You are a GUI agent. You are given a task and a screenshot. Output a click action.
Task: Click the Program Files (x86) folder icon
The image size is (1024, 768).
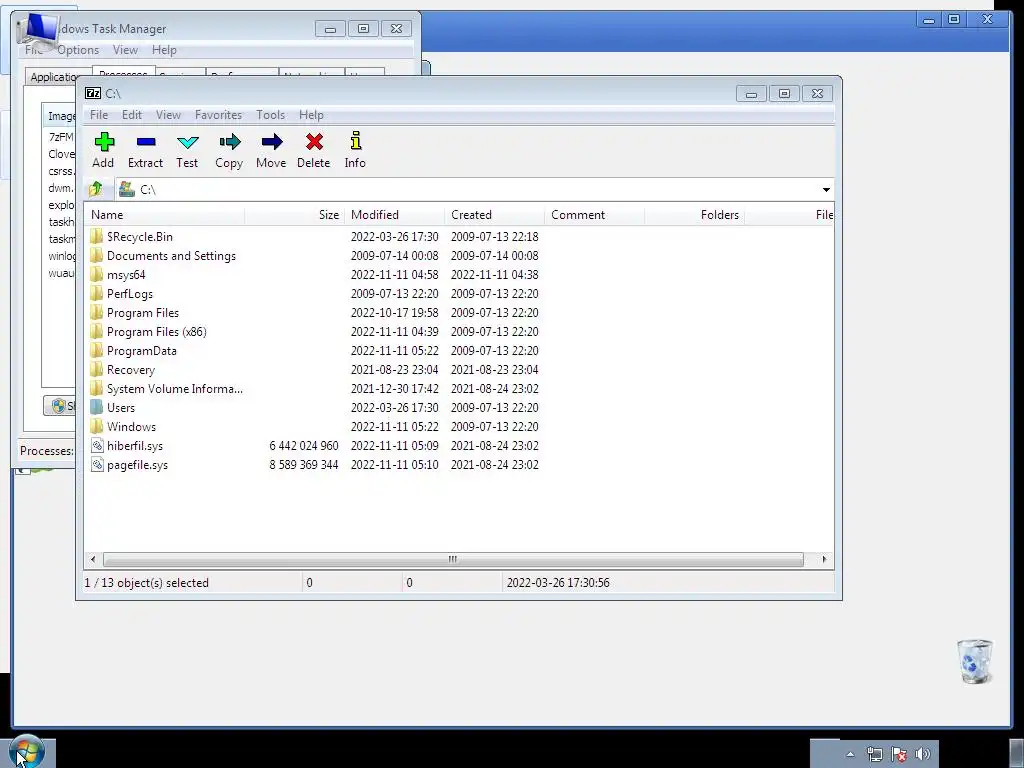pyautogui.click(x=97, y=331)
